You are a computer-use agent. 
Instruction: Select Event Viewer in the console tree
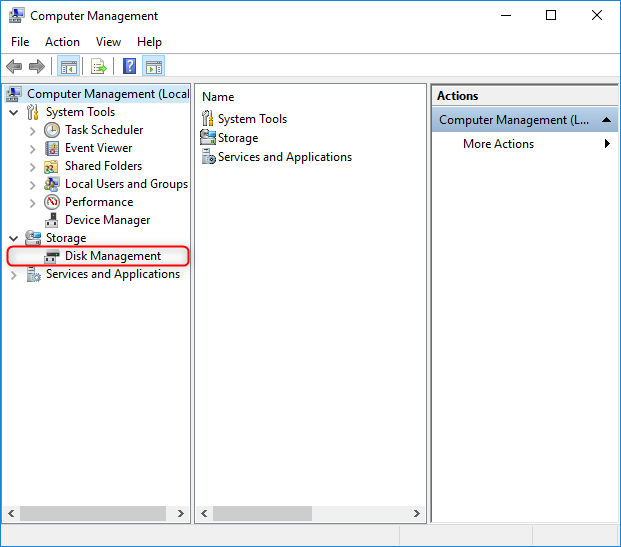pyautogui.click(x=98, y=148)
